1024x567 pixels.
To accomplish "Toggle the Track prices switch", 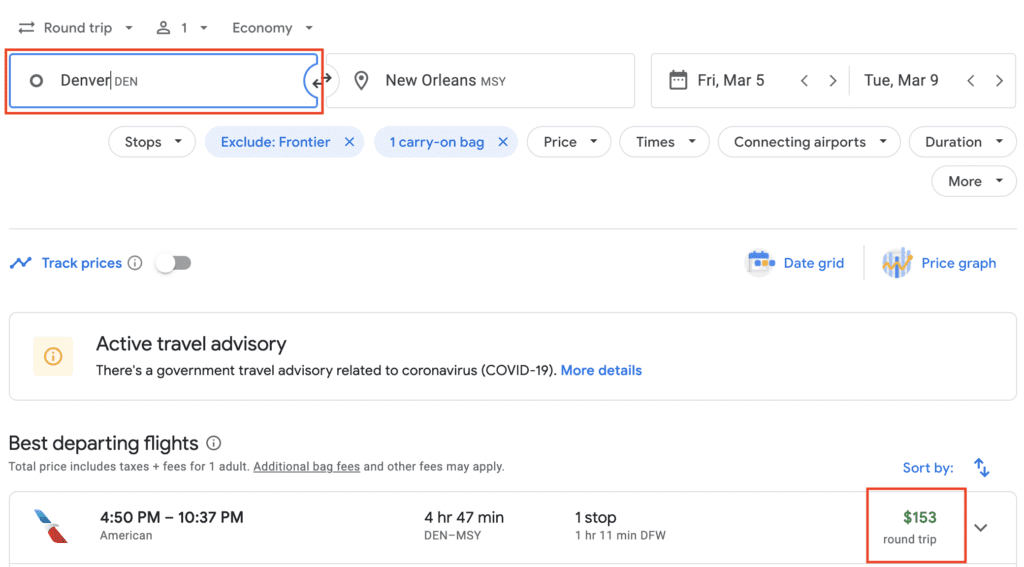I will click(174, 263).
